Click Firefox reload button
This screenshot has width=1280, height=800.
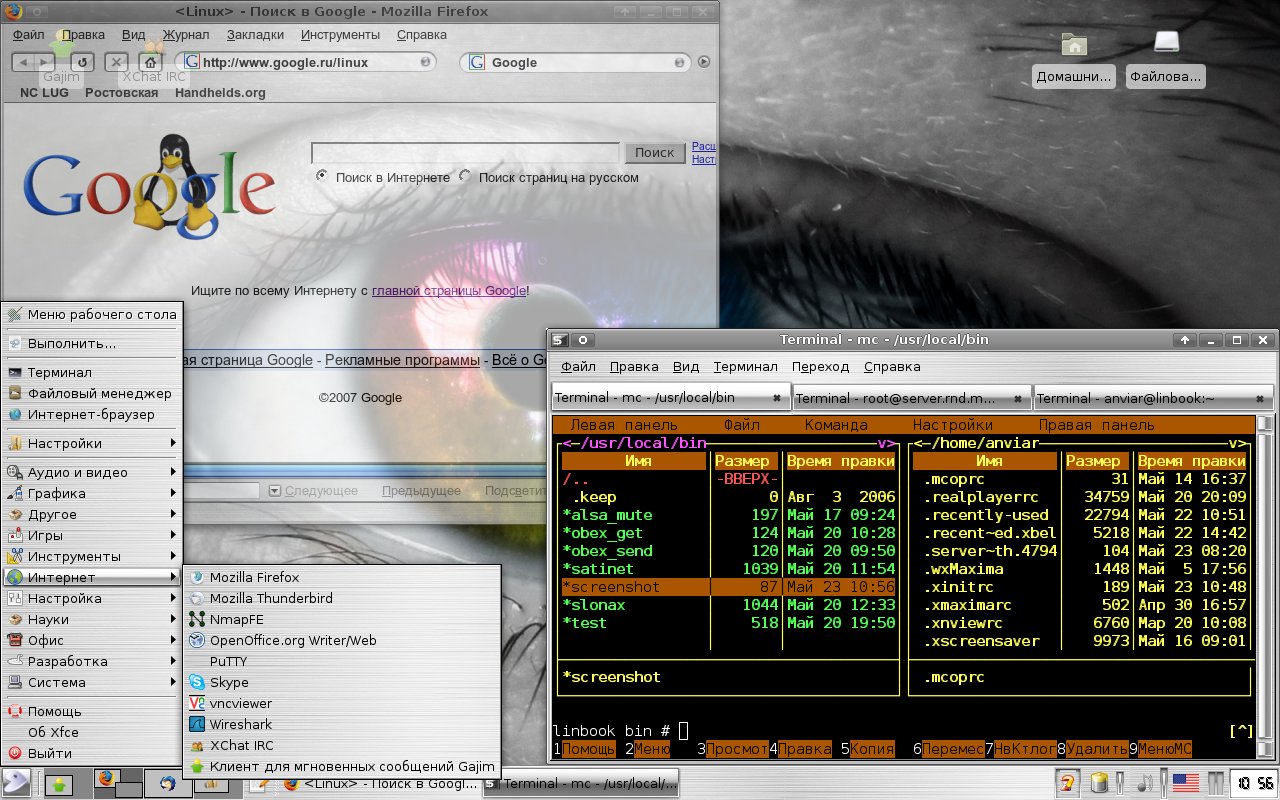click(x=82, y=62)
